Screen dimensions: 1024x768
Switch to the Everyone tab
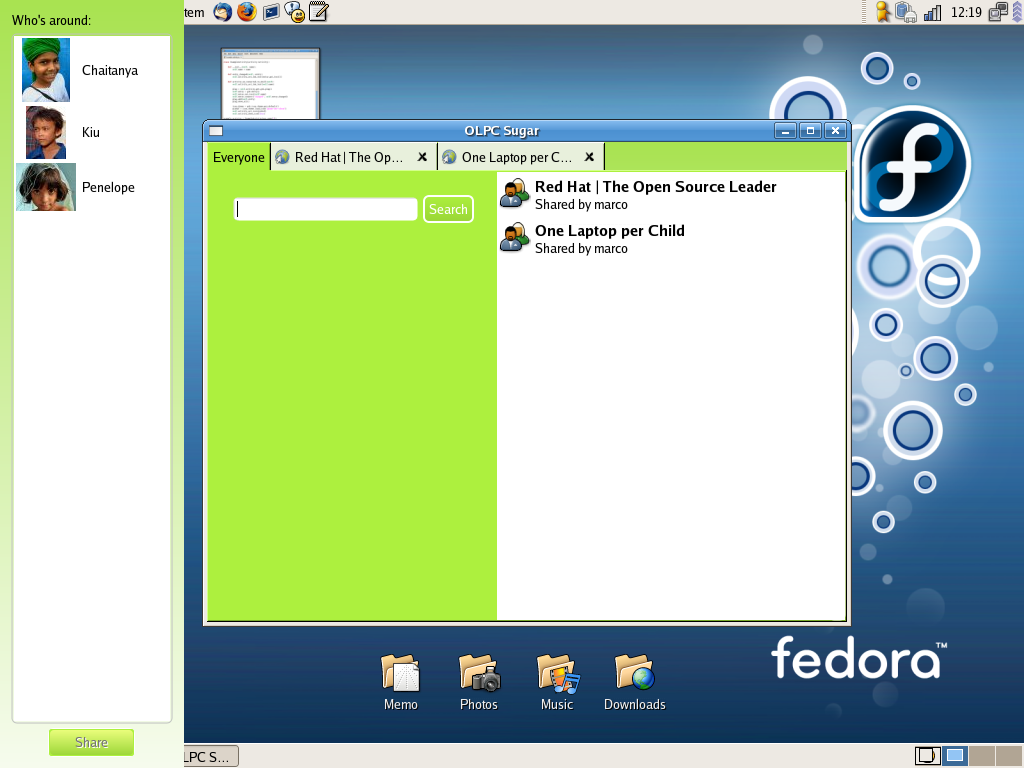pyautogui.click(x=239, y=157)
